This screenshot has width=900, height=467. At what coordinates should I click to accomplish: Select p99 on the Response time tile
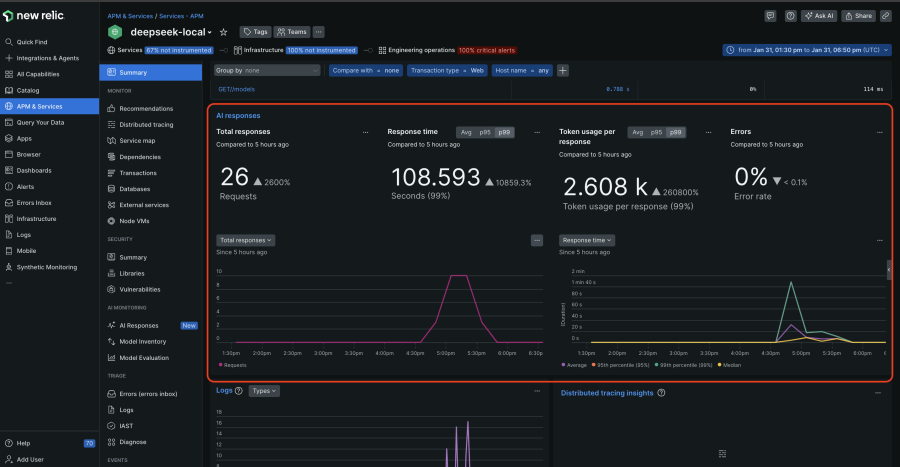click(x=505, y=132)
